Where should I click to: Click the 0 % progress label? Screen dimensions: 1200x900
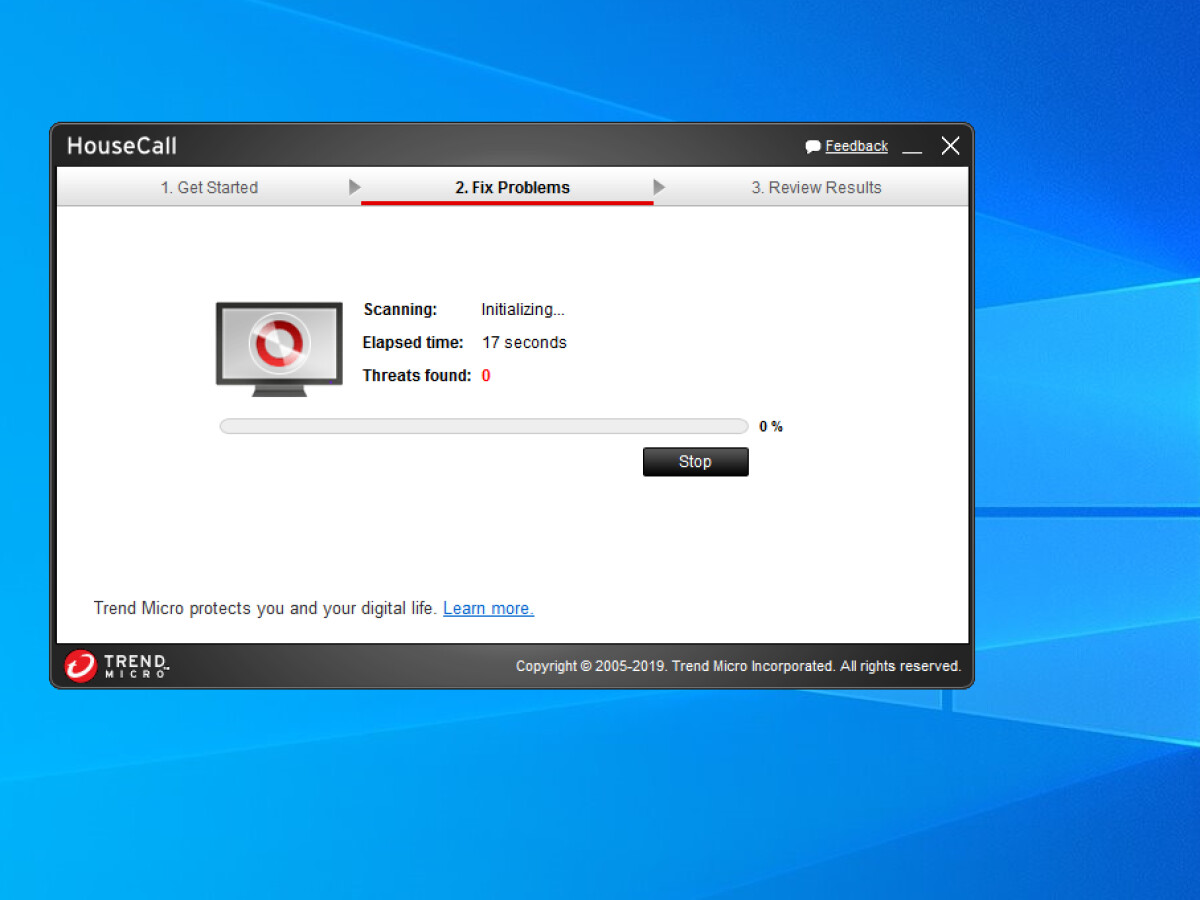coord(770,426)
